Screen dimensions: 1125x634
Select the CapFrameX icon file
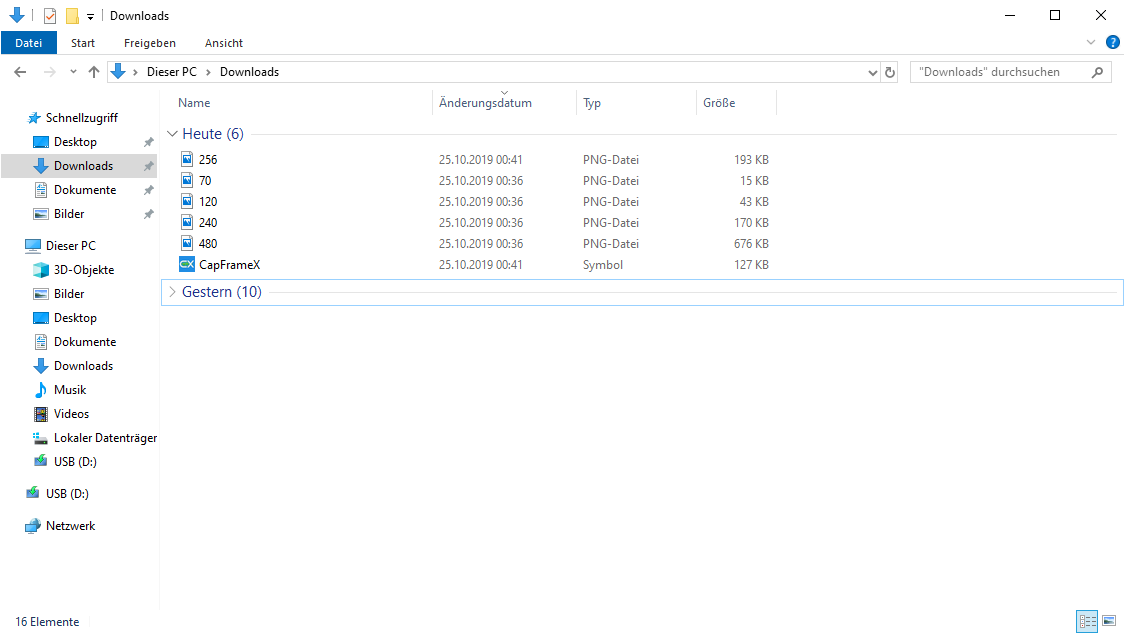tap(187, 264)
